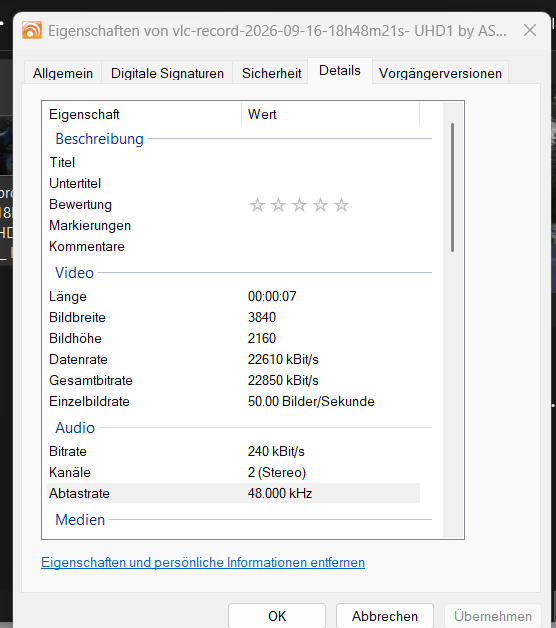Click the Untertitel value field
The width and height of the screenshot is (556, 628).
point(332,183)
